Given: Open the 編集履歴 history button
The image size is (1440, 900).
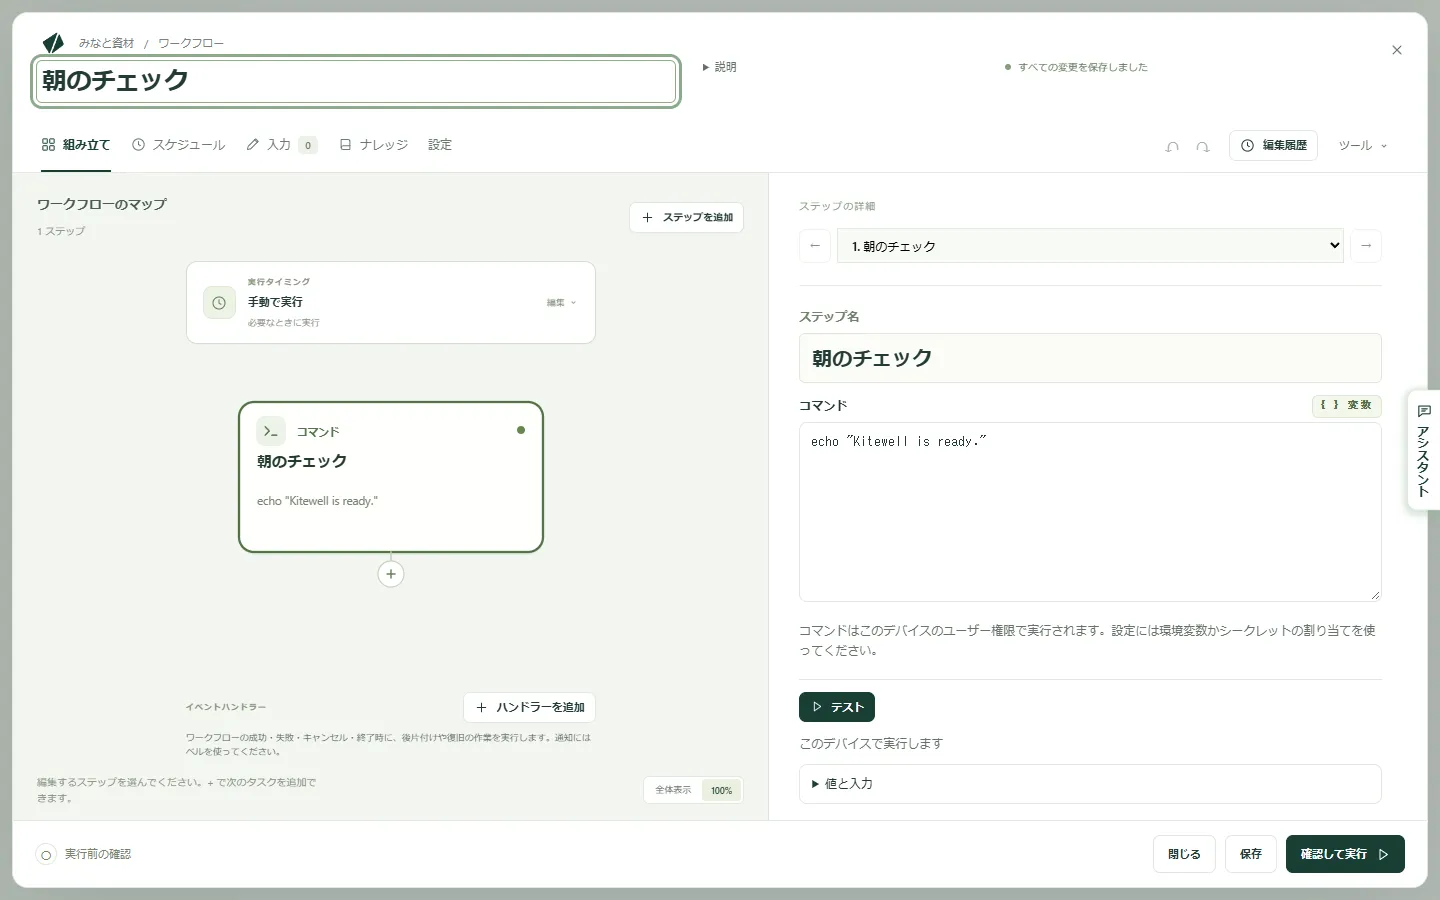Looking at the screenshot, I should (x=1273, y=146).
